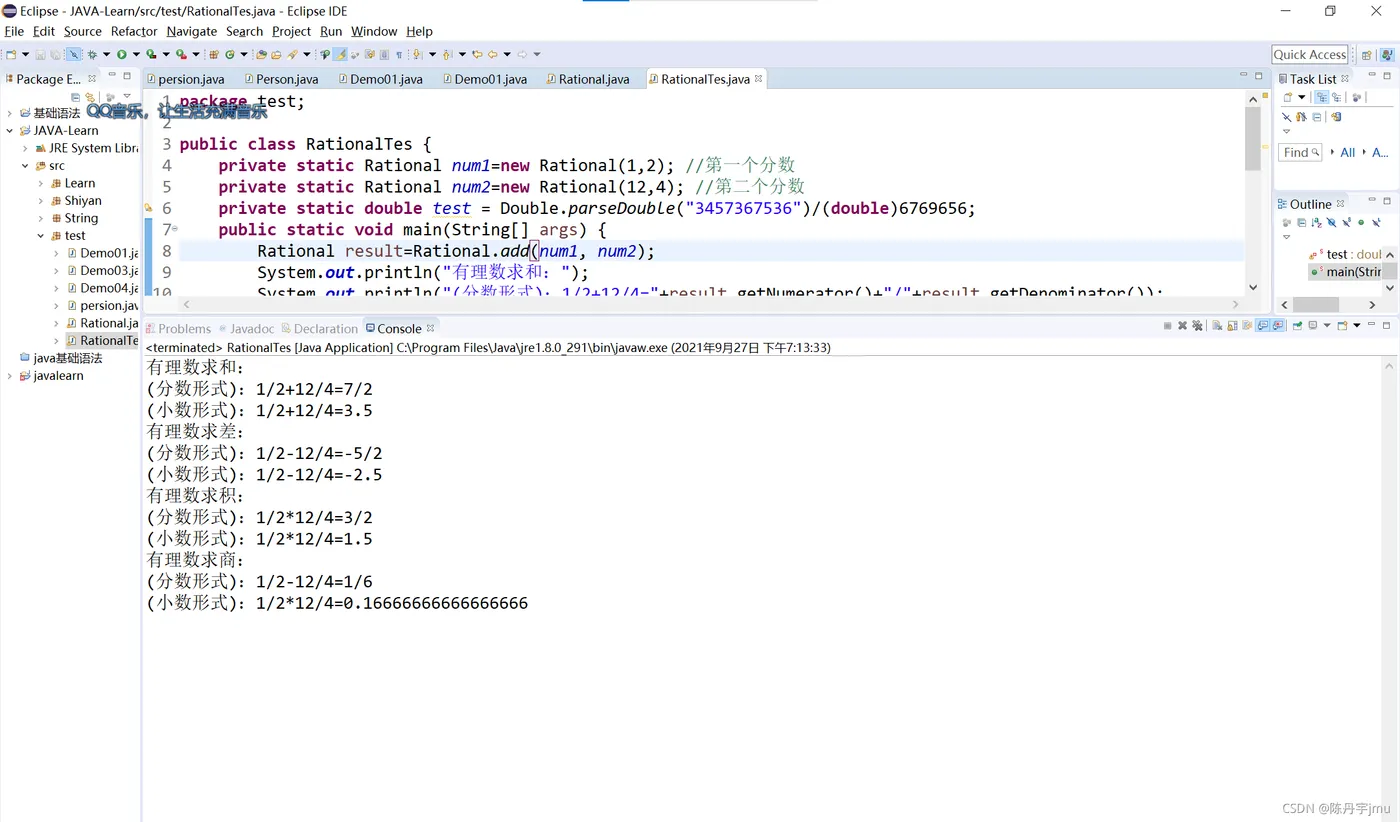Click Collapse All in Package Explorer

75,97
